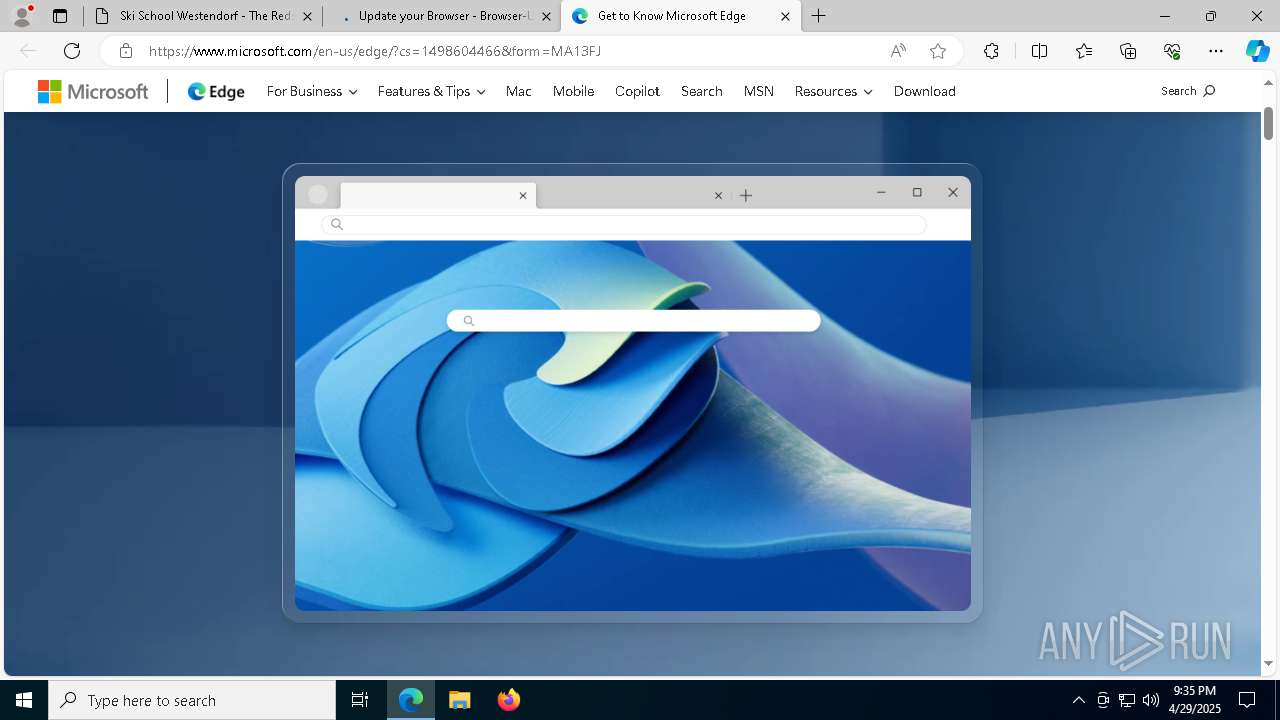This screenshot has width=1280, height=720.
Task: Expand the Resources dropdown
Action: pyautogui.click(x=833, y=91)
